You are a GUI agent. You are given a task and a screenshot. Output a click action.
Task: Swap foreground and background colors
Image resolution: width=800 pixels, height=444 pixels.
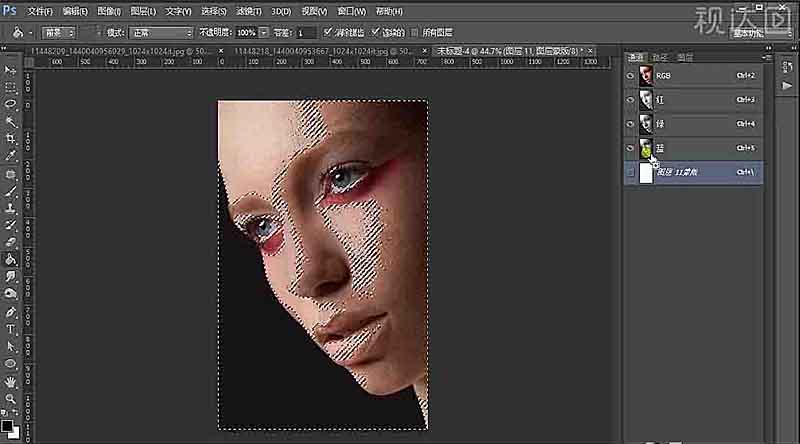[x=15, y=412]
